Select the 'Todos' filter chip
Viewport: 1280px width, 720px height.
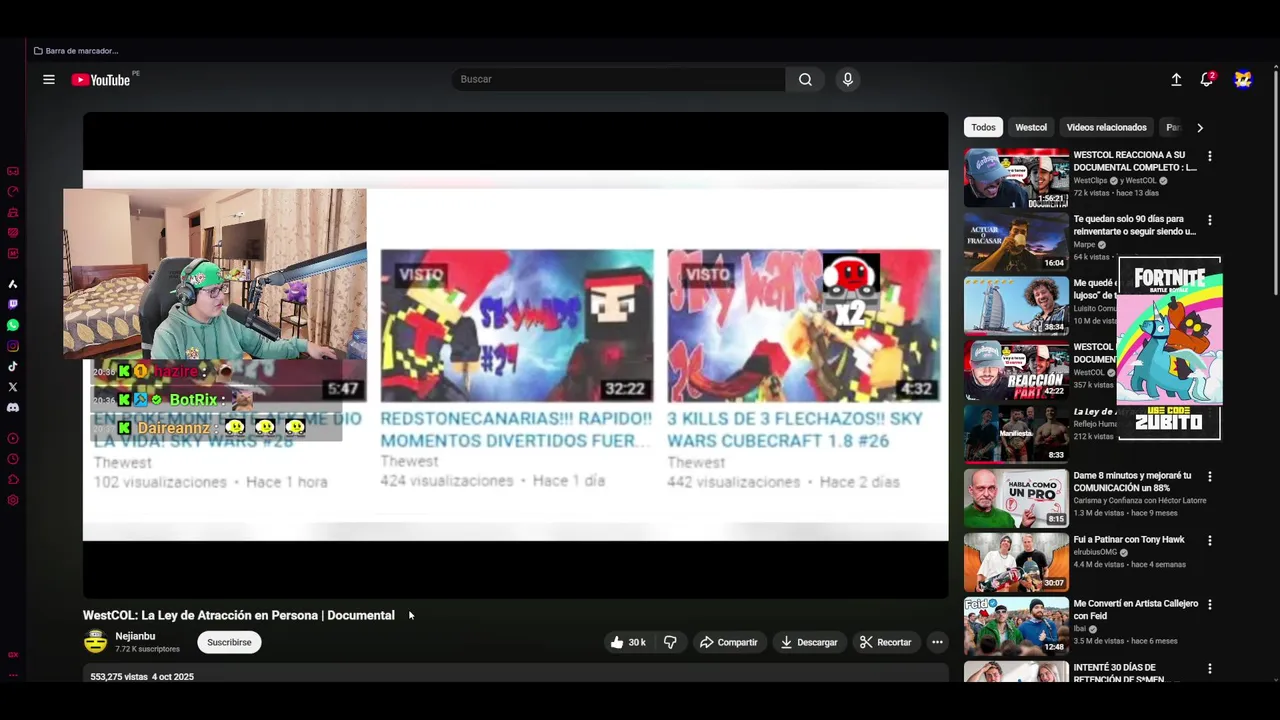point(983,128)
